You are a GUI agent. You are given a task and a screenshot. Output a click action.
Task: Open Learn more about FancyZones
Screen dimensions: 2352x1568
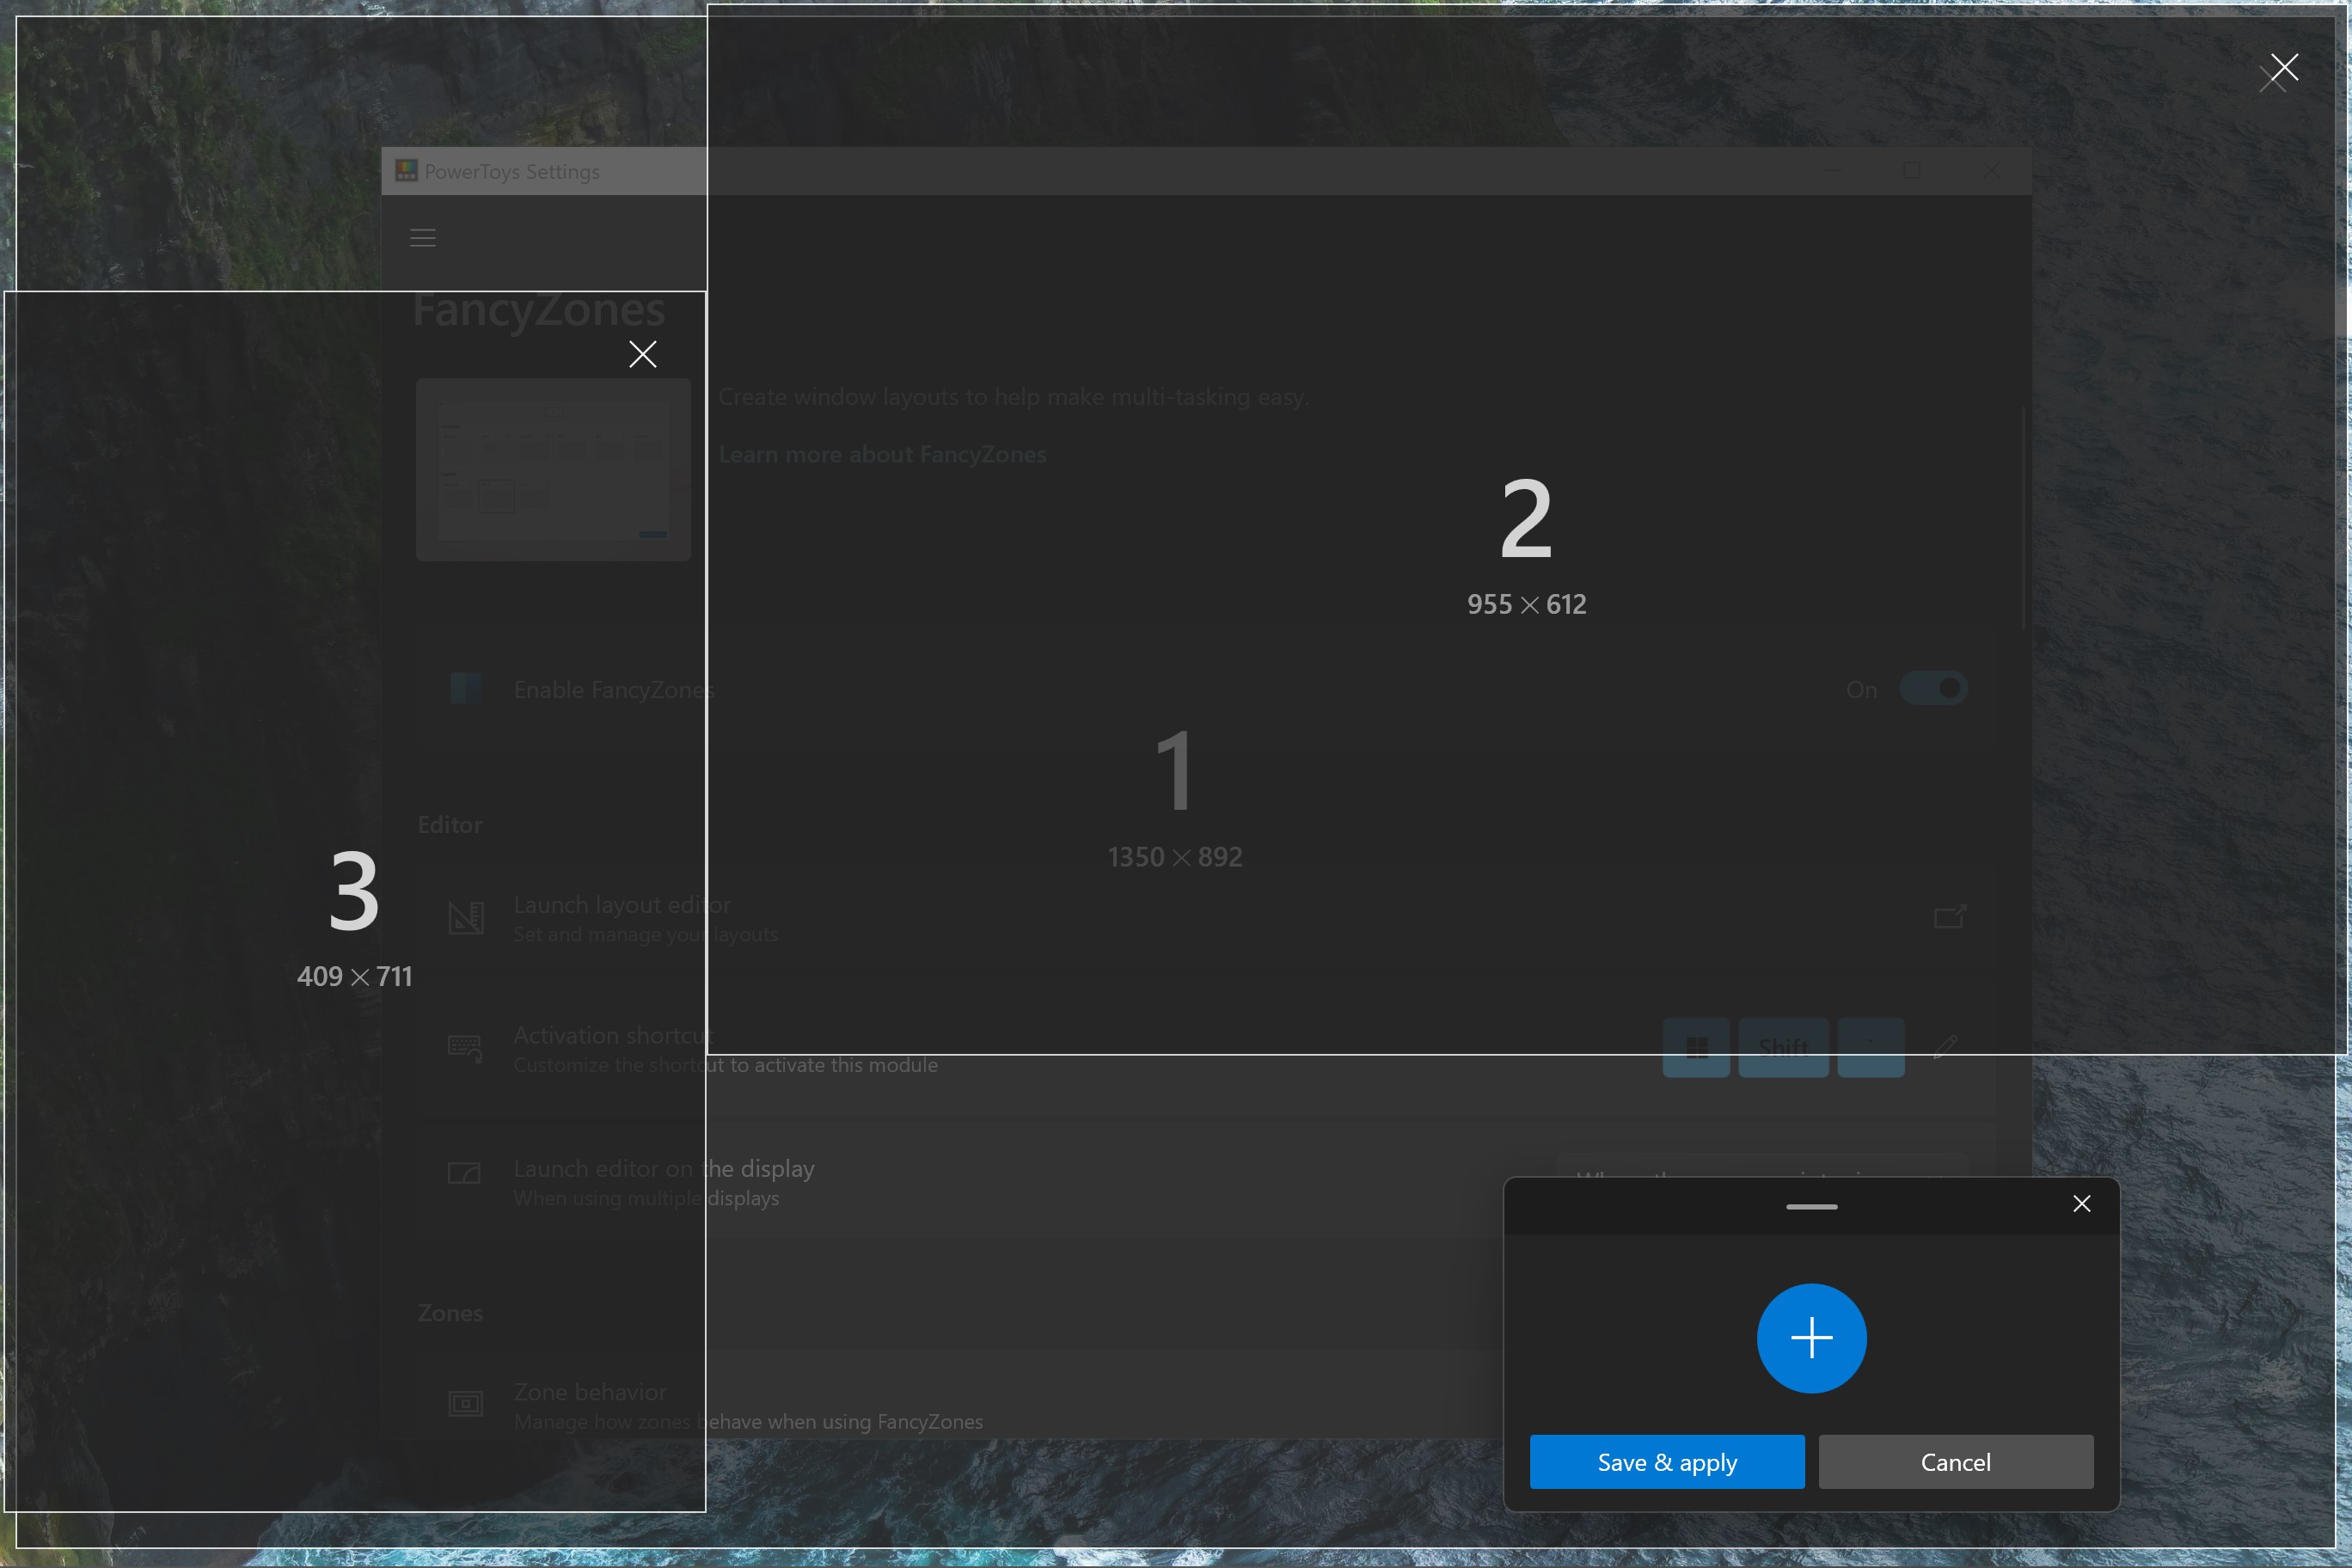click(883, 454)
